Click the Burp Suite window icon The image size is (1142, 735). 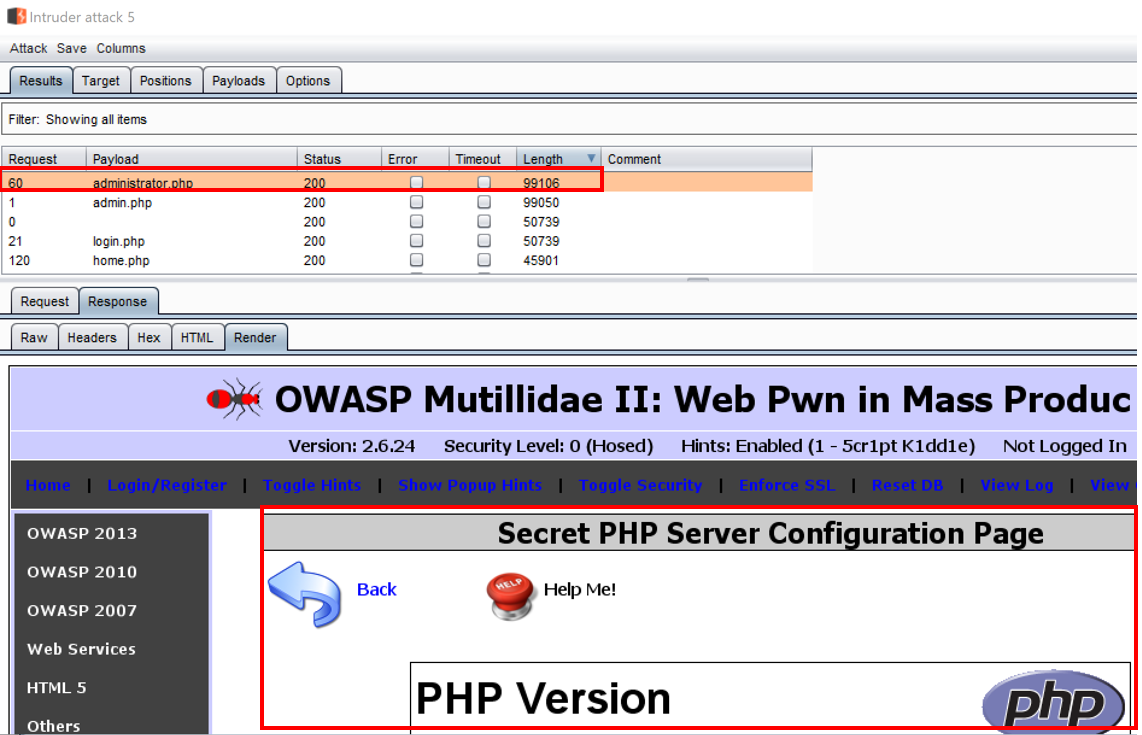(16, 16)
